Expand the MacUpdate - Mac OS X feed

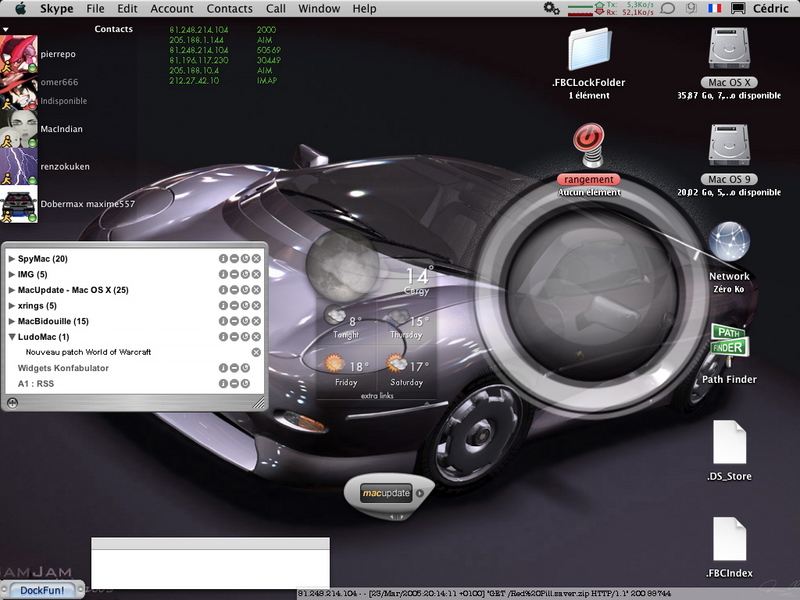point(11,290)
